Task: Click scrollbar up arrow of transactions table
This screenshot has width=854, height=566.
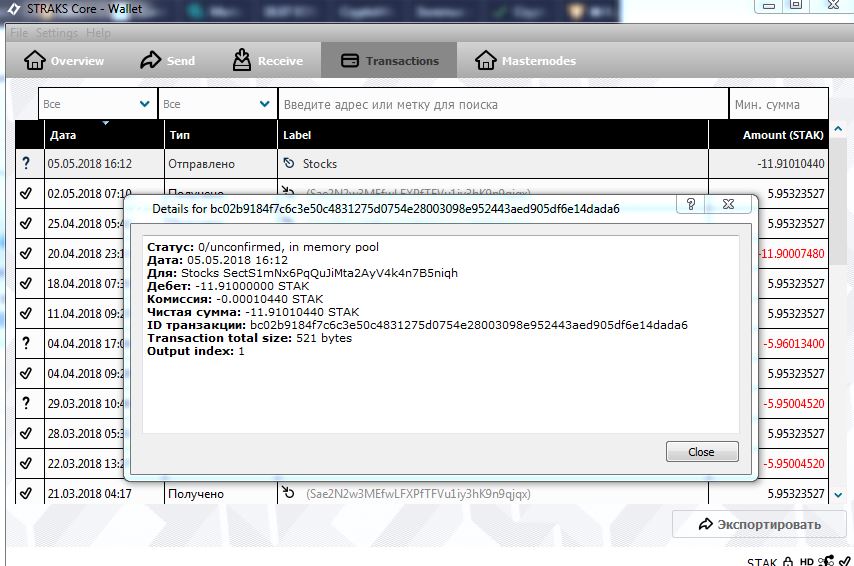Action: [838, 129]
